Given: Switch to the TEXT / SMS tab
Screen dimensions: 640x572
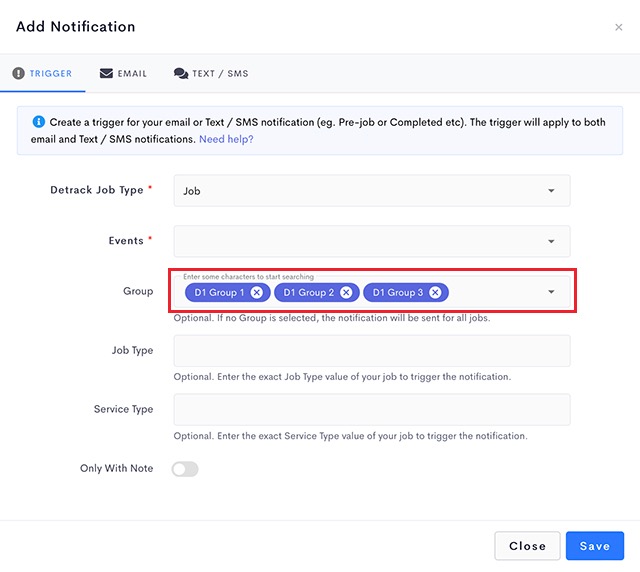Looking at the screenshot, I should (x=211, y=73).
